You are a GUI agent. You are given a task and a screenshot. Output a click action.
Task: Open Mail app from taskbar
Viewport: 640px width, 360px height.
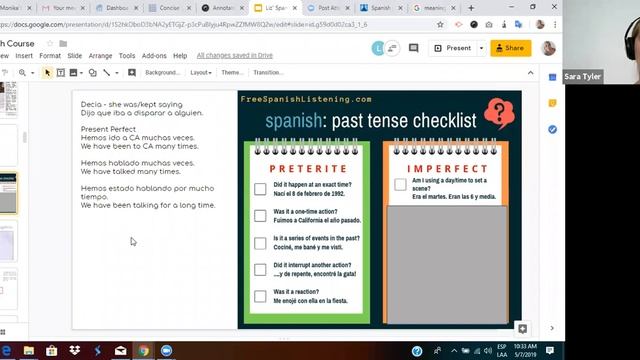point(120,351)
